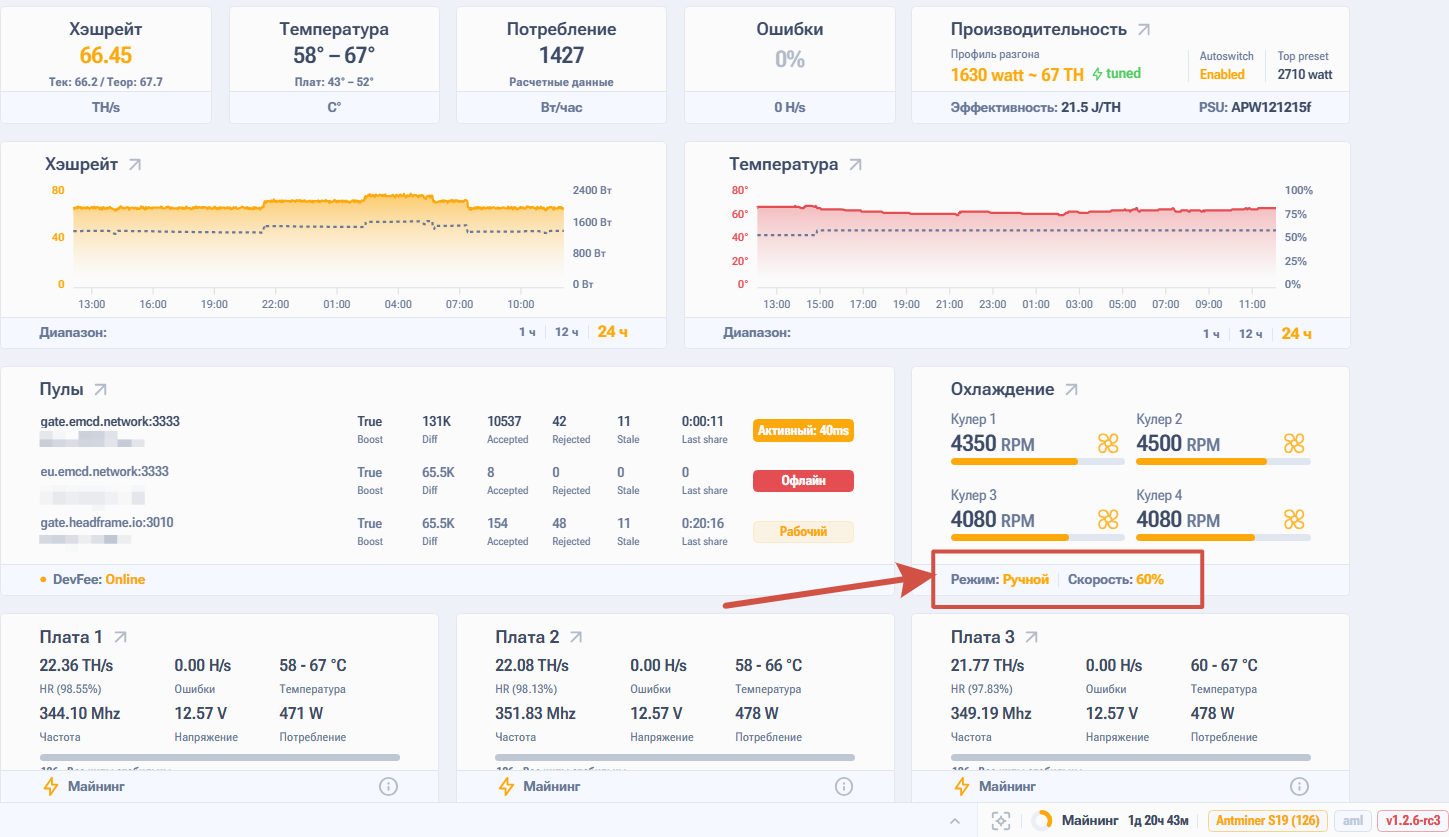Image resolution: width=1449 pixels, height=837 pixels.
Task: Click the fan icon for Кулер 2
Action: [1294, 443]
